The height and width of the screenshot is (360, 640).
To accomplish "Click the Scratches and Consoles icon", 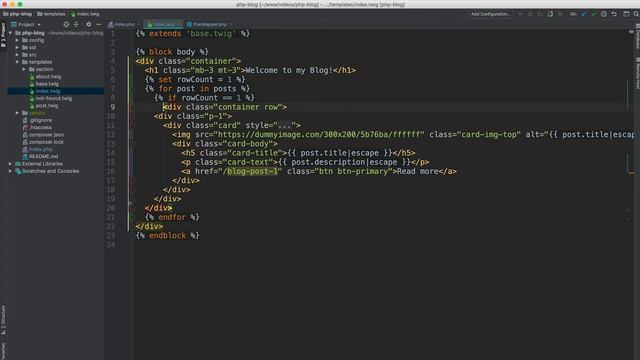I will coord(18,171).
